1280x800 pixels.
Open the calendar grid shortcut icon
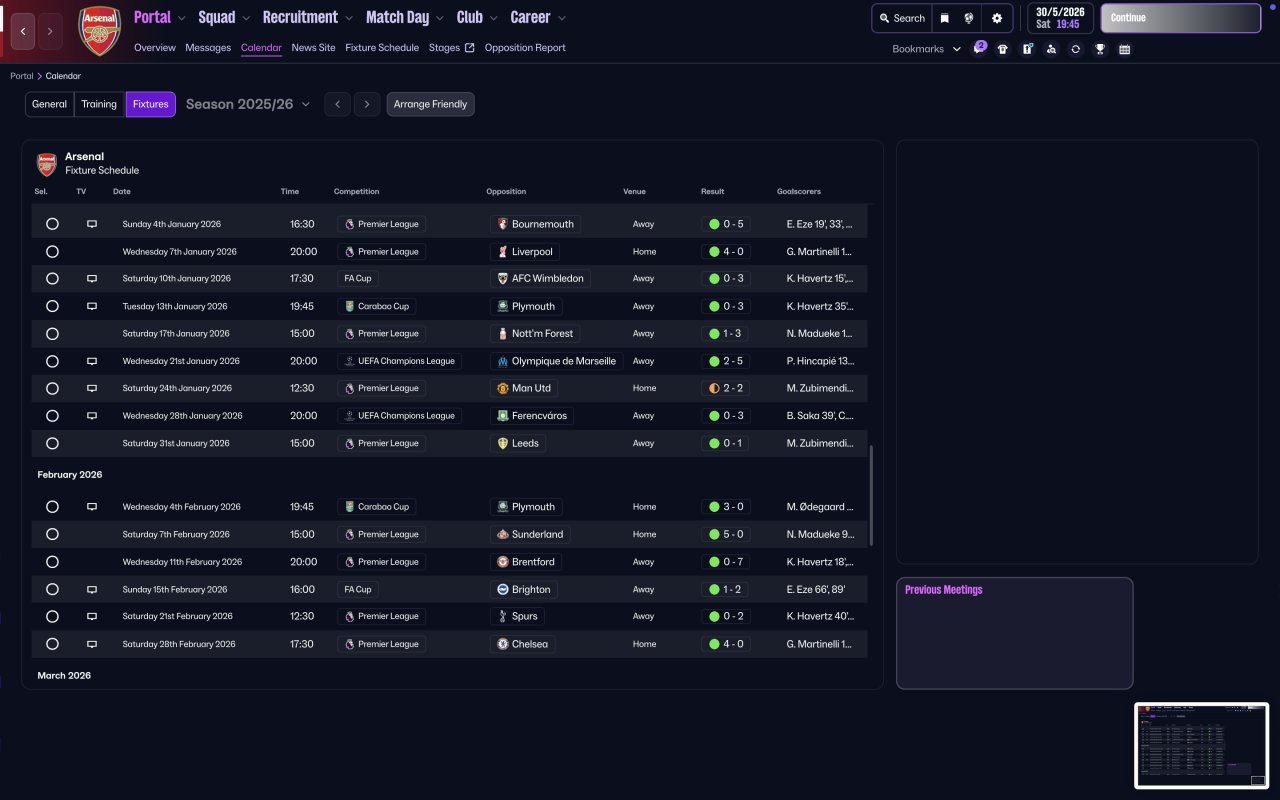pyautogui.click(x=1124, y=49)
